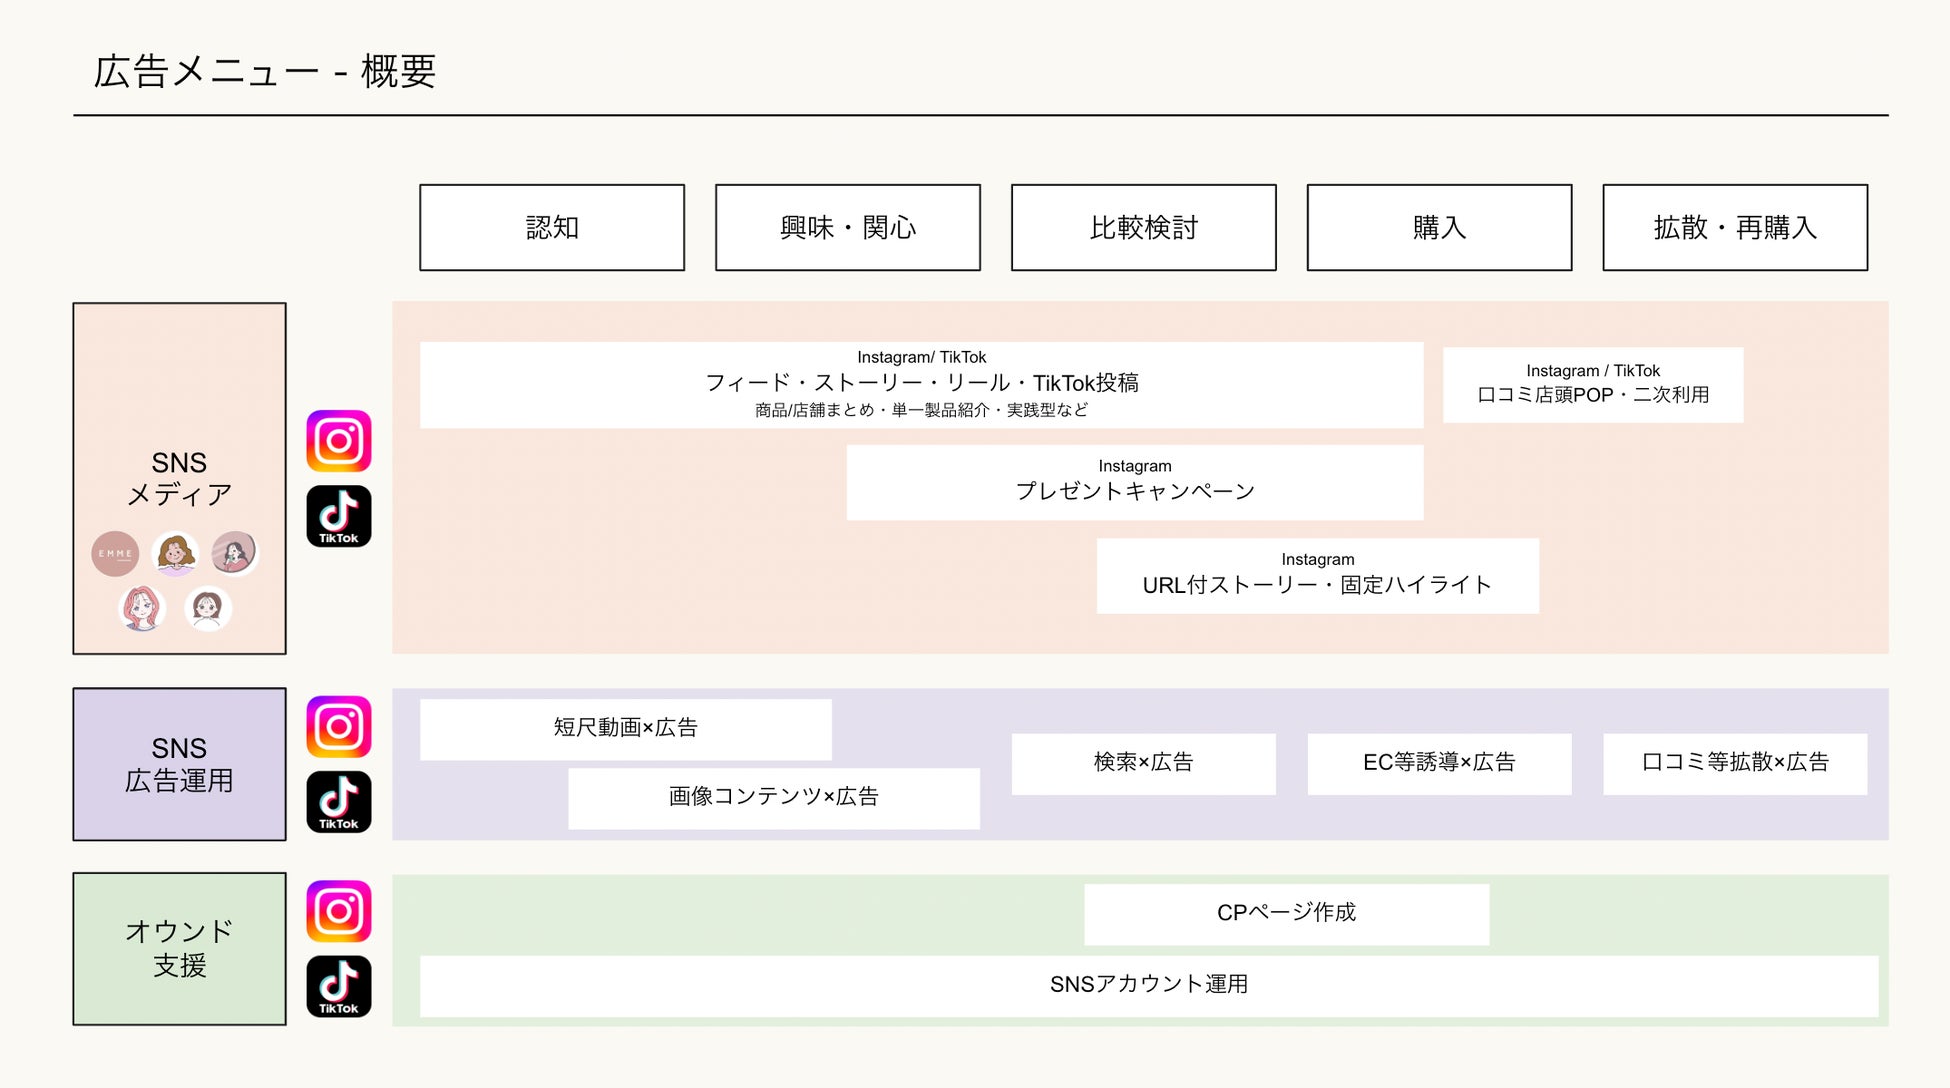This screenshot has height=1088, width=1950.
Task: Click the red-haired girl avatar
Action: coord(142,608)
